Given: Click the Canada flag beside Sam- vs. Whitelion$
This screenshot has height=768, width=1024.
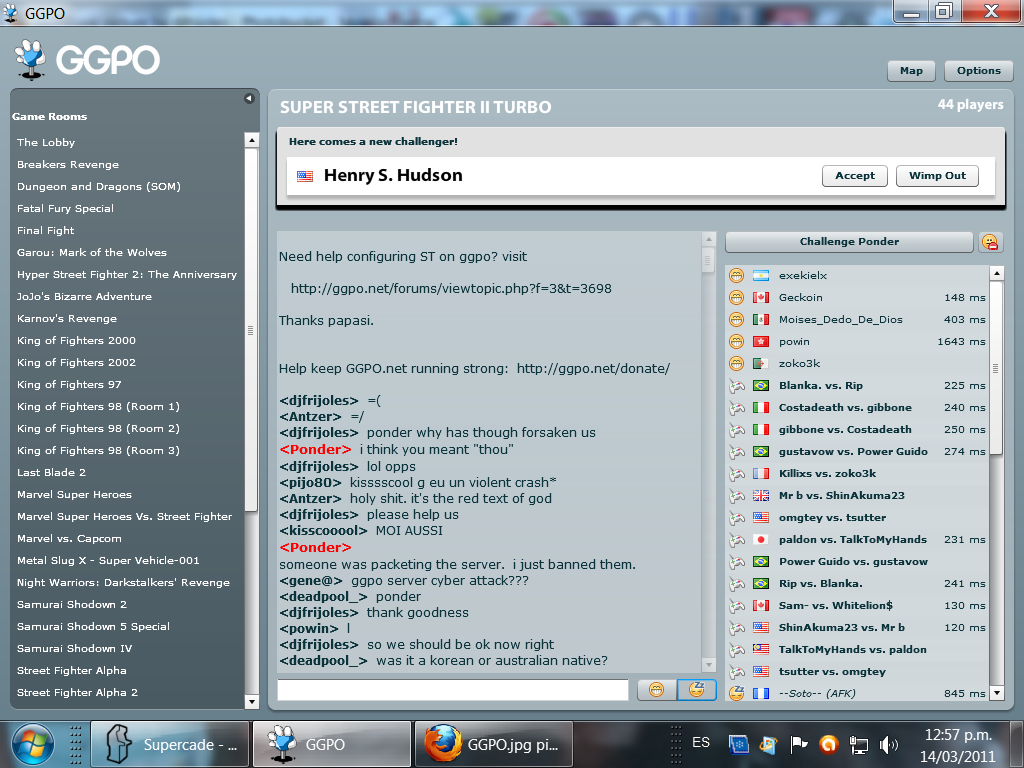Looking at the screenshot, I should coord(761,605).
